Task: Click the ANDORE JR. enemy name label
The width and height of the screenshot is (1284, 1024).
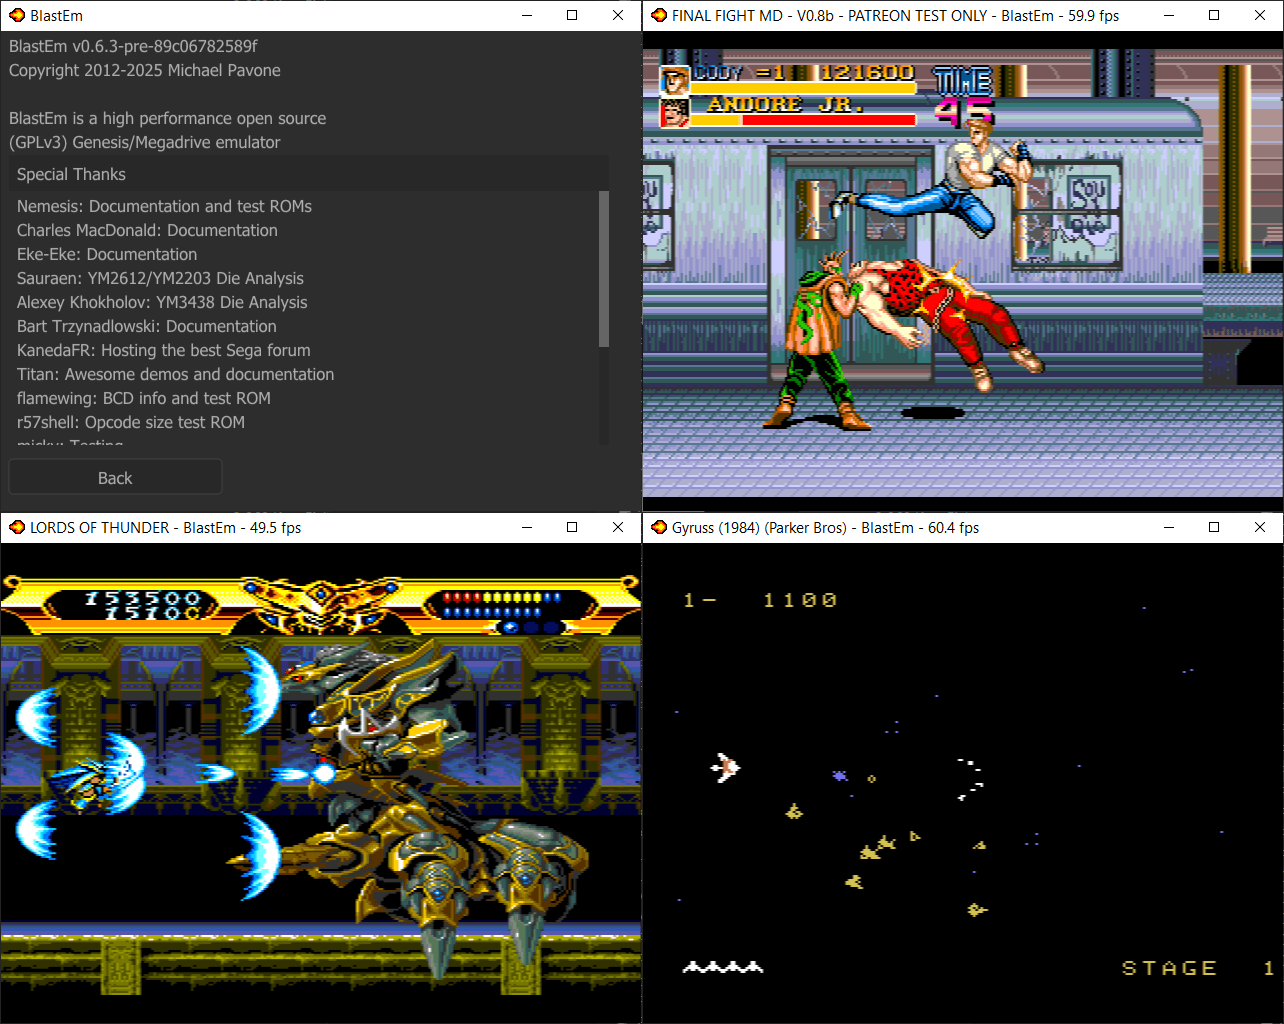Action: (x=785, y=104)
